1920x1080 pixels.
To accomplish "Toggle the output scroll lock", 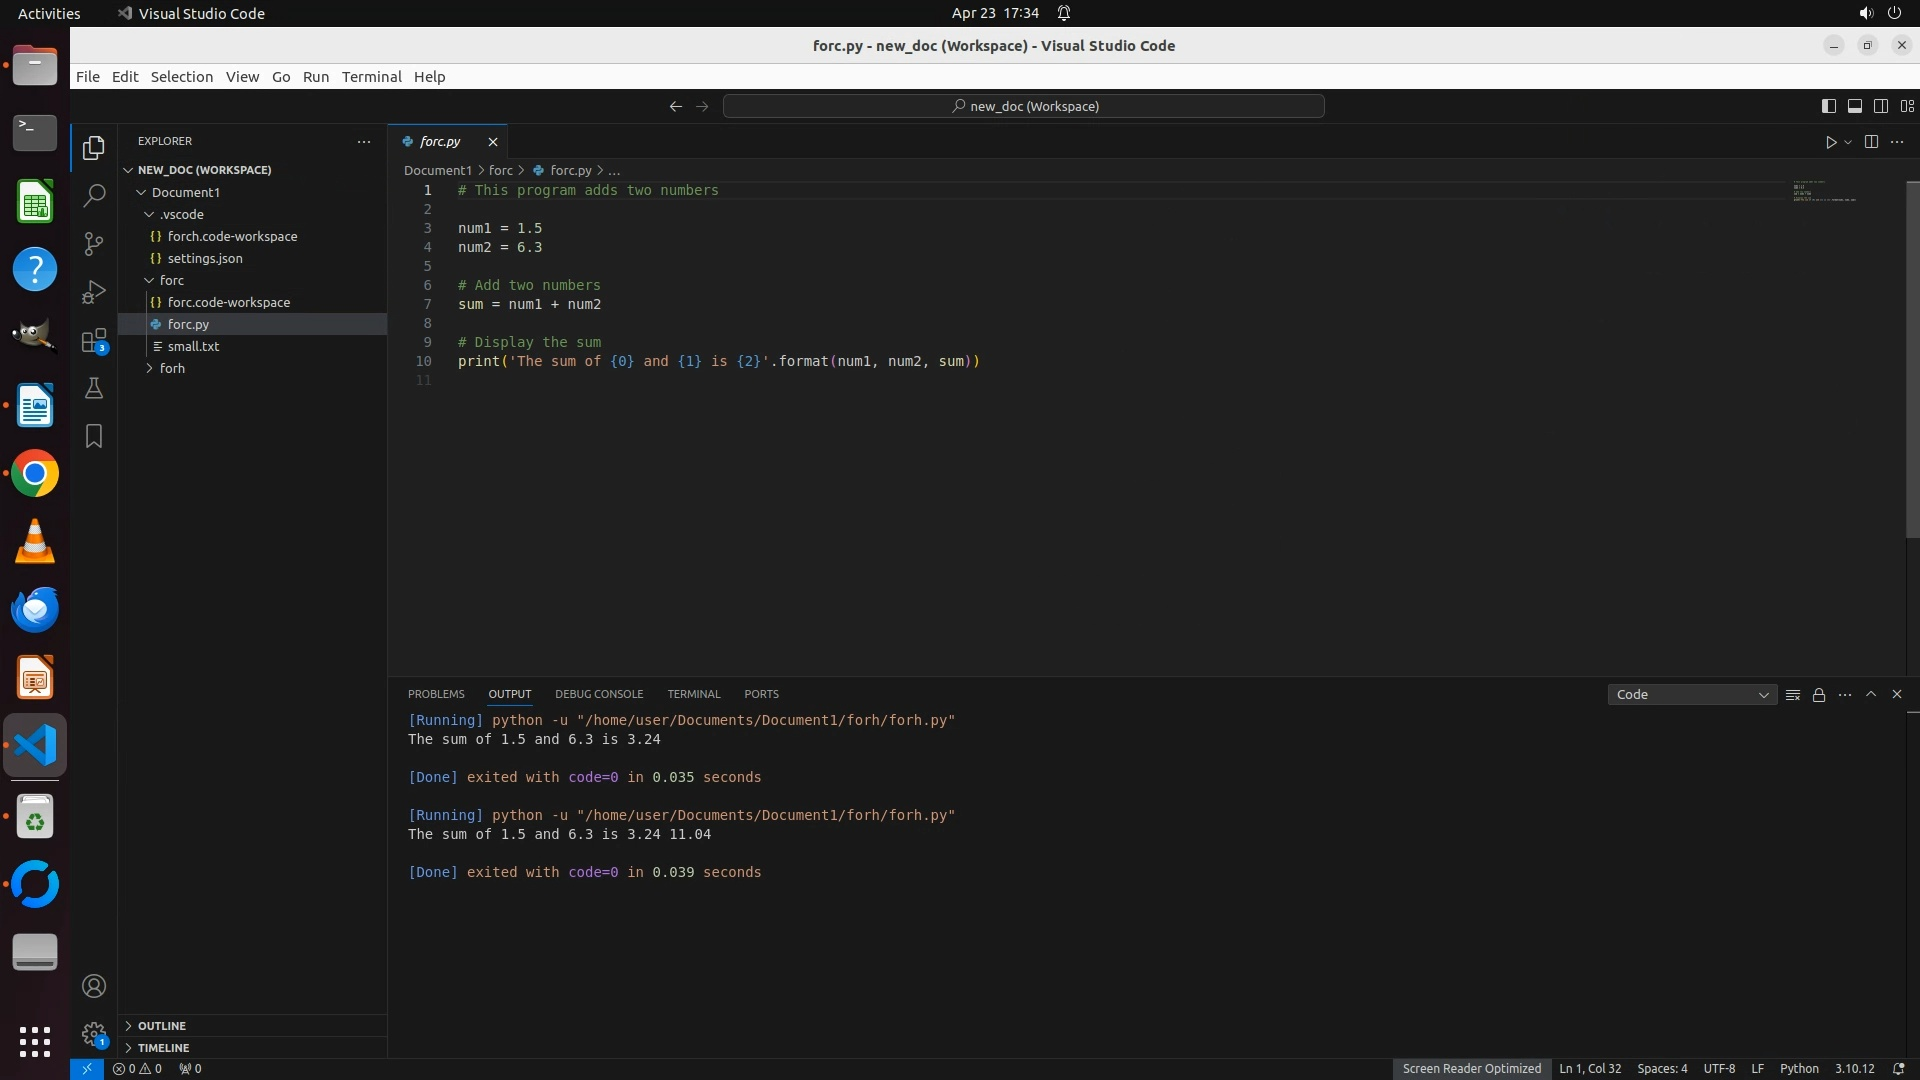I will [x=1819, y=695].
